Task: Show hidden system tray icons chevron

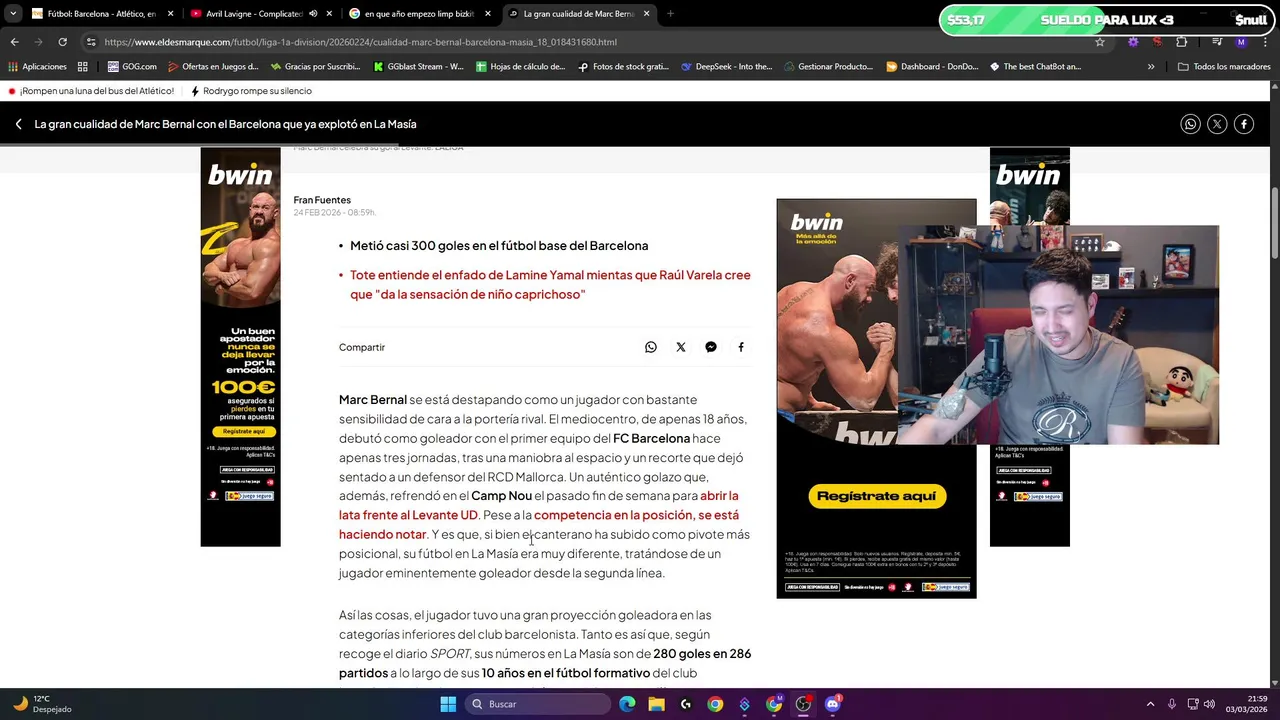Action: click(x=1150, y=704)
